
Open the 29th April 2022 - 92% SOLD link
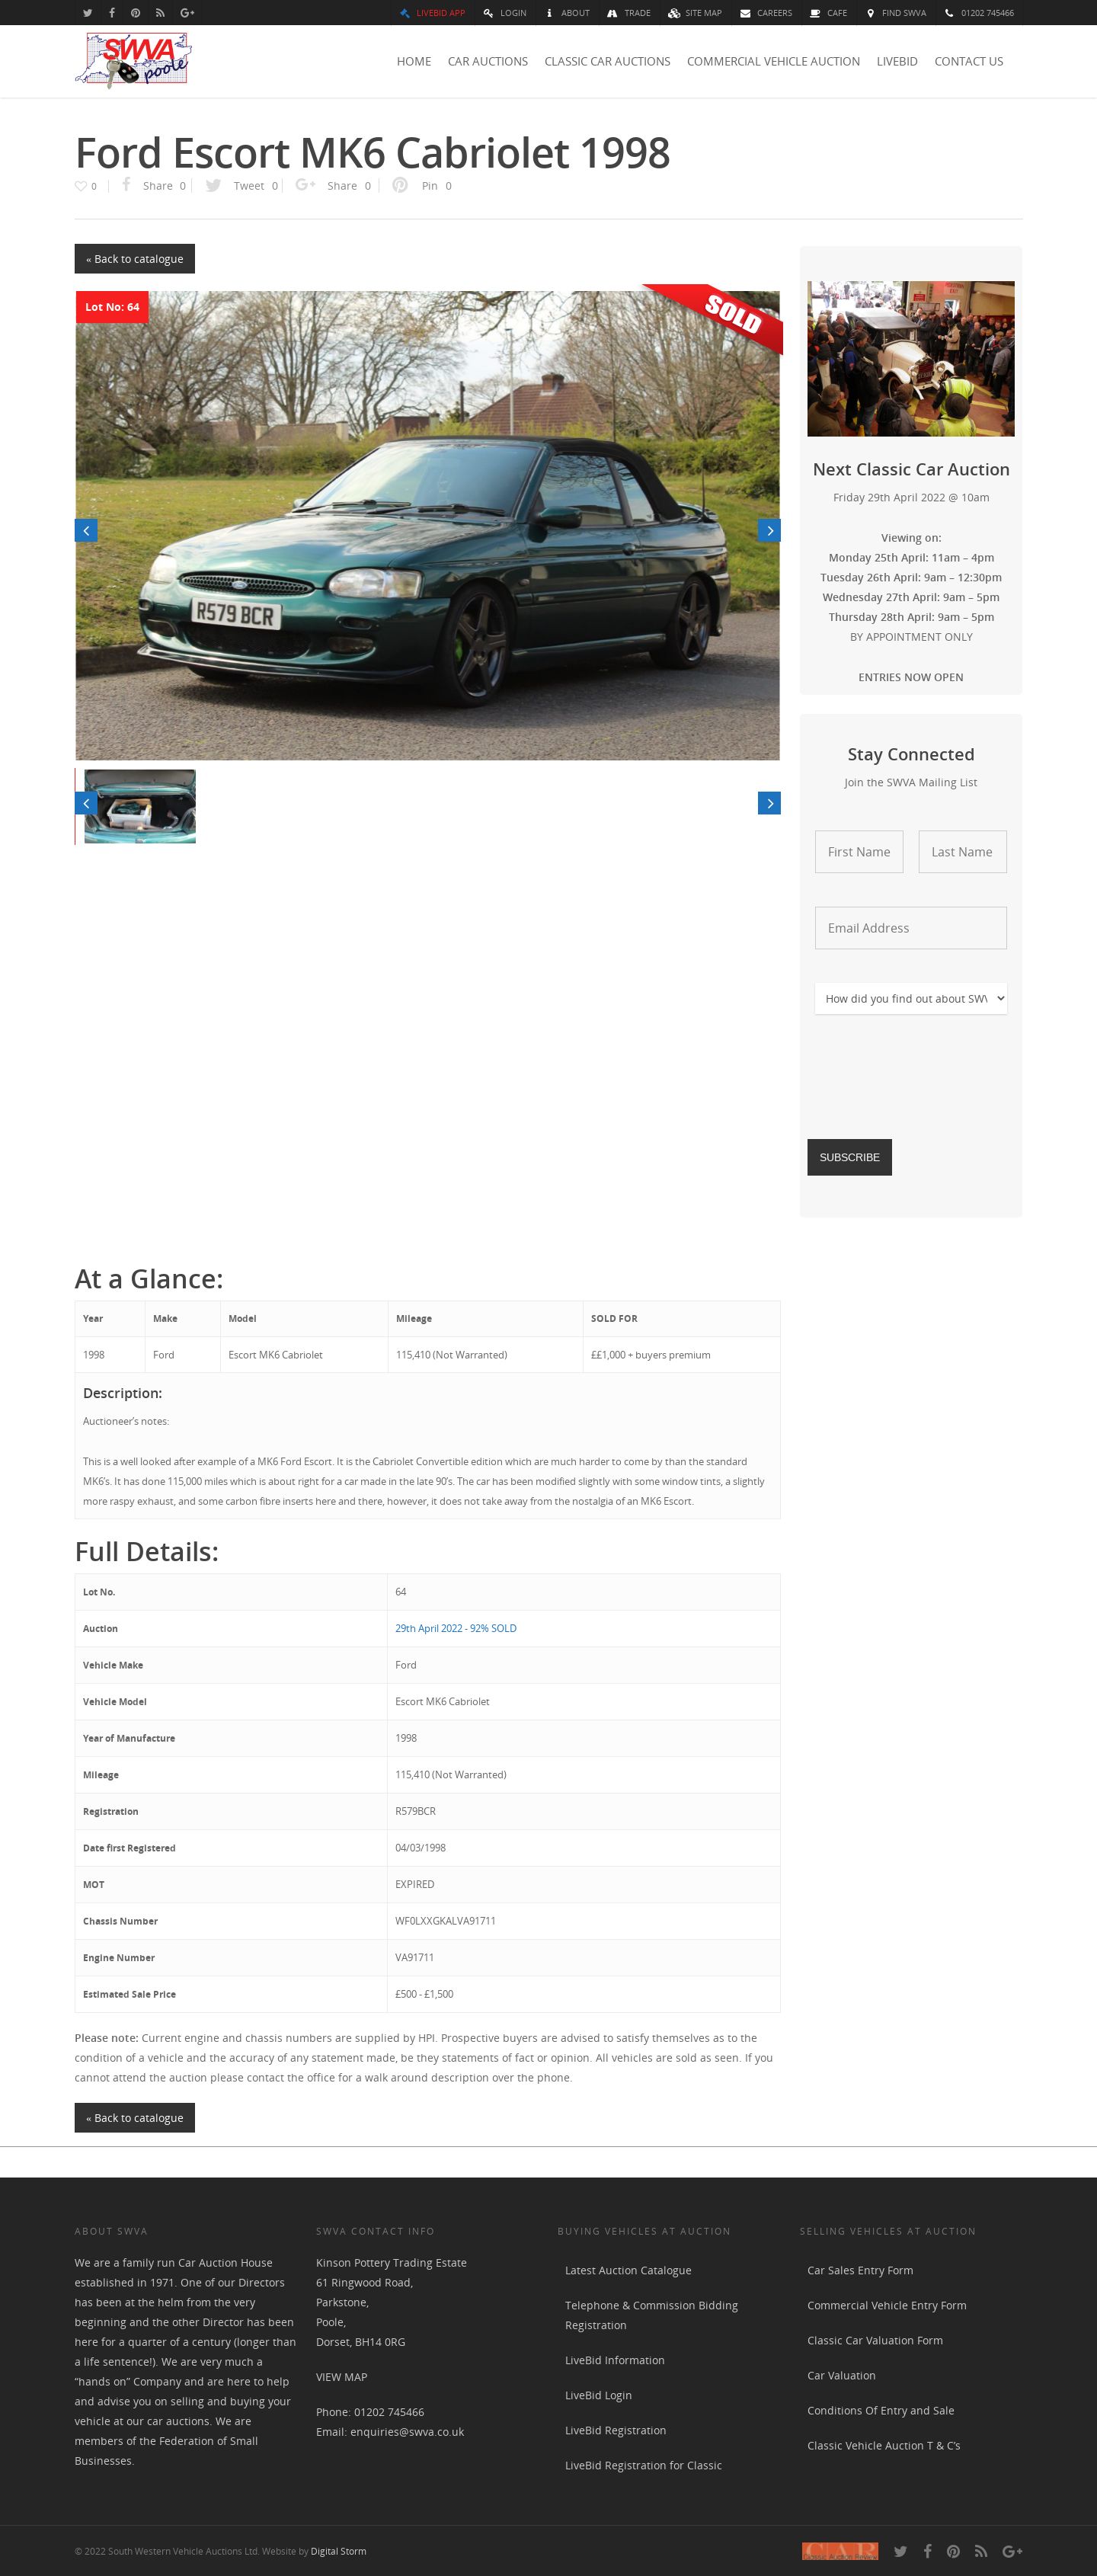(456, 1628)
